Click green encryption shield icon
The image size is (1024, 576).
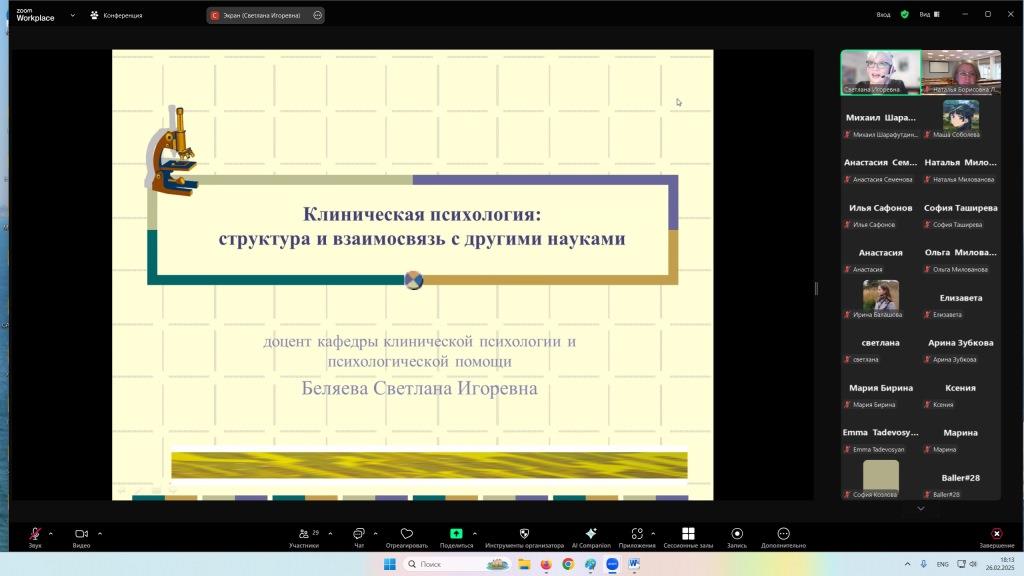(904, 14)
